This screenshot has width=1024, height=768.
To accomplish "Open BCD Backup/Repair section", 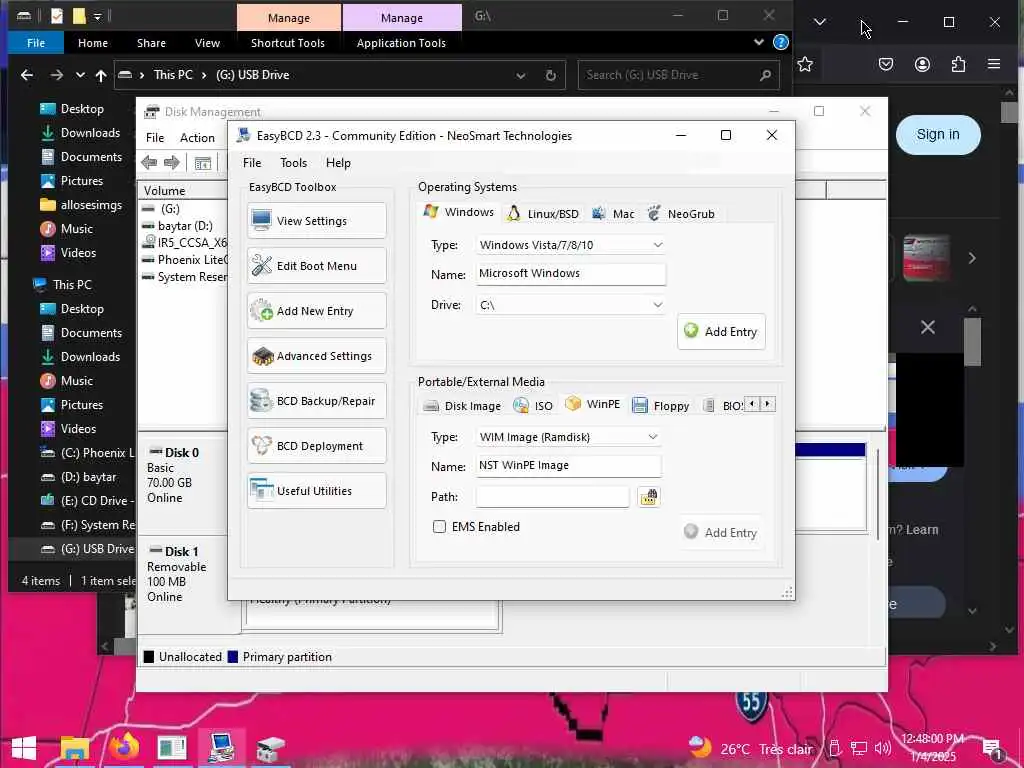I will (x=317, y=401).
